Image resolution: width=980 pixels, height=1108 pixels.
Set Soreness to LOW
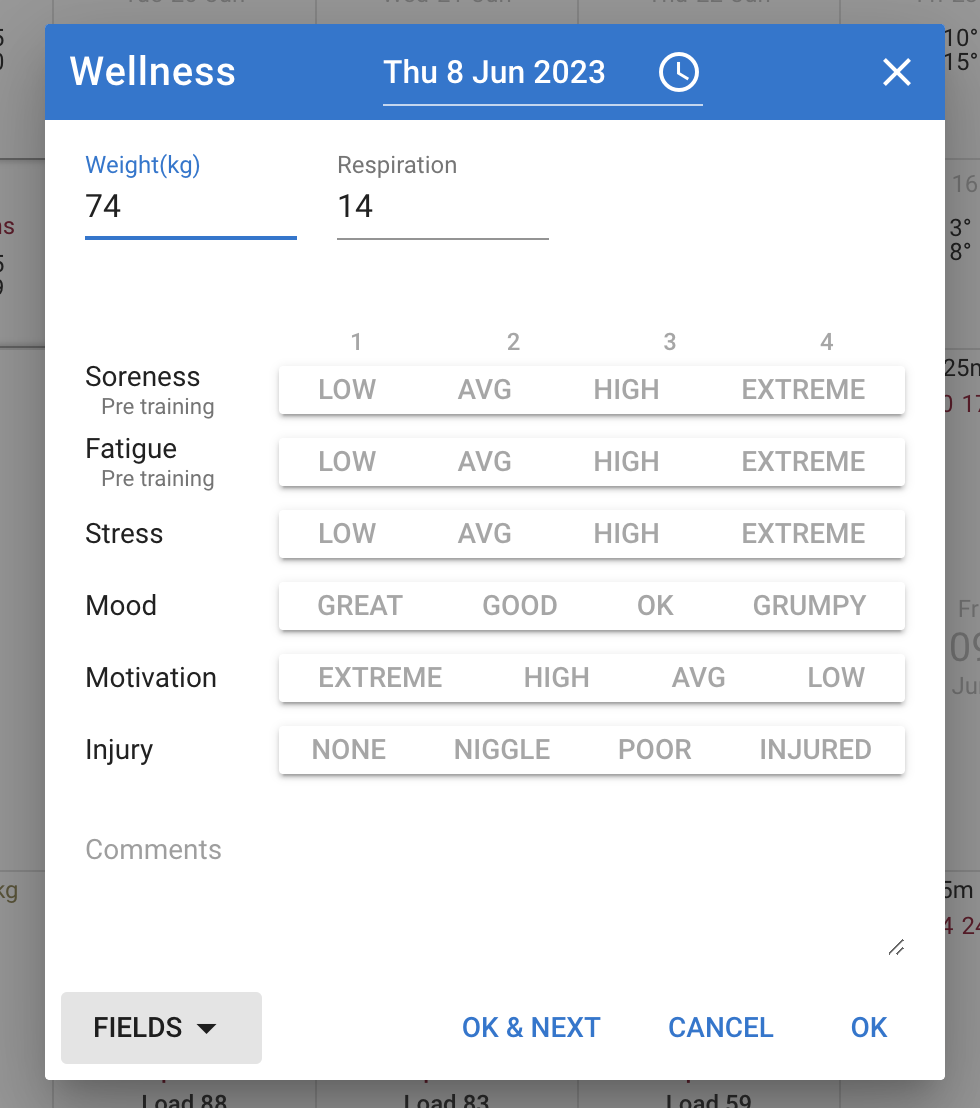click(x=347, y=389)
